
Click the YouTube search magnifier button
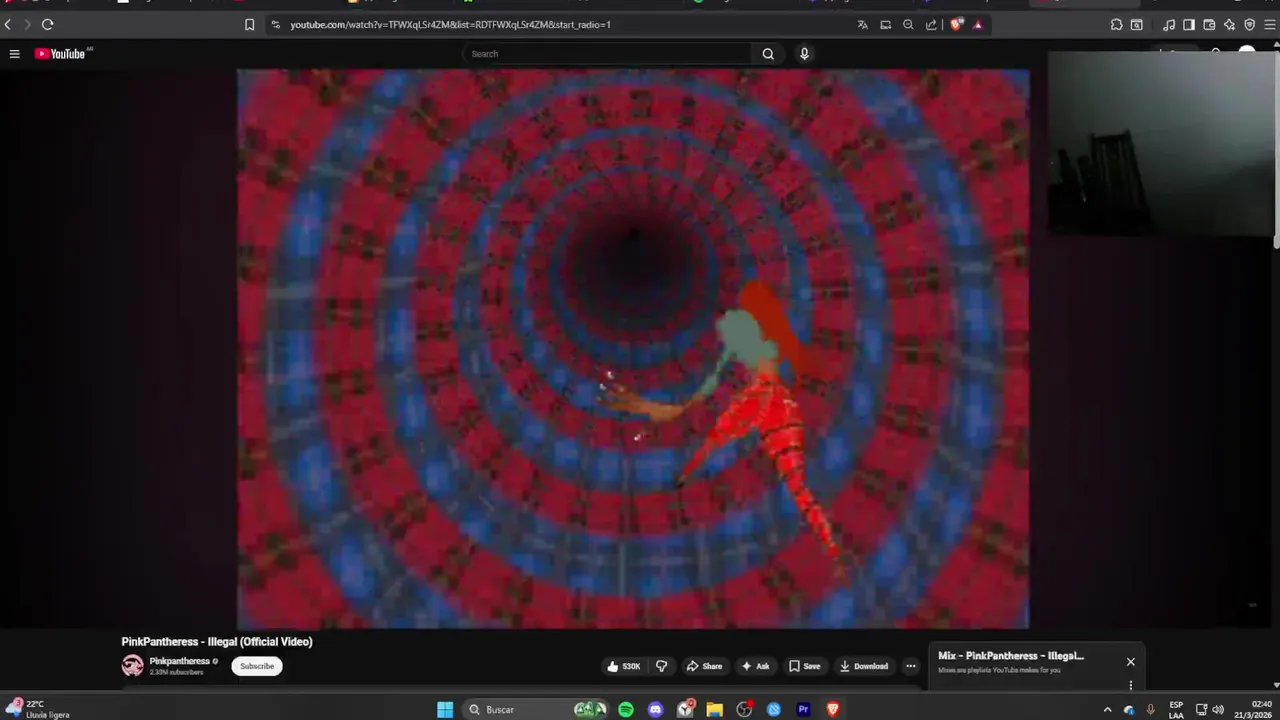click(768, 54)
